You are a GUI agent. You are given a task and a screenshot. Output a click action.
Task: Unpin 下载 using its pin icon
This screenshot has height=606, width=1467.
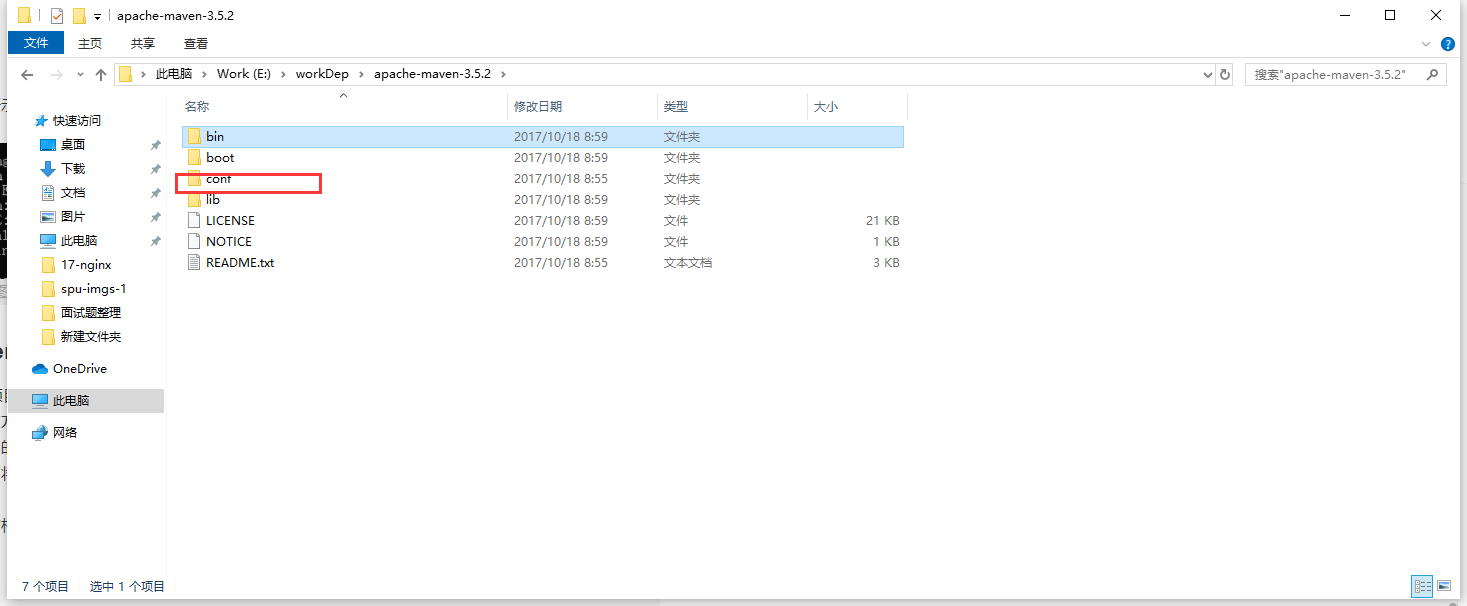pyautogui.click(x=155, y=169)
